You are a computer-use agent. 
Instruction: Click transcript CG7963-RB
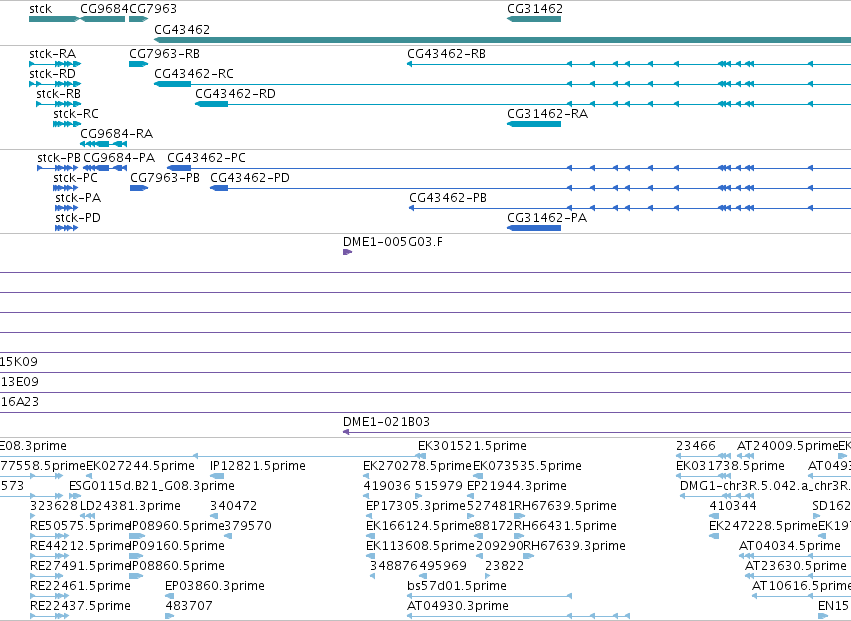click(138, 64)
